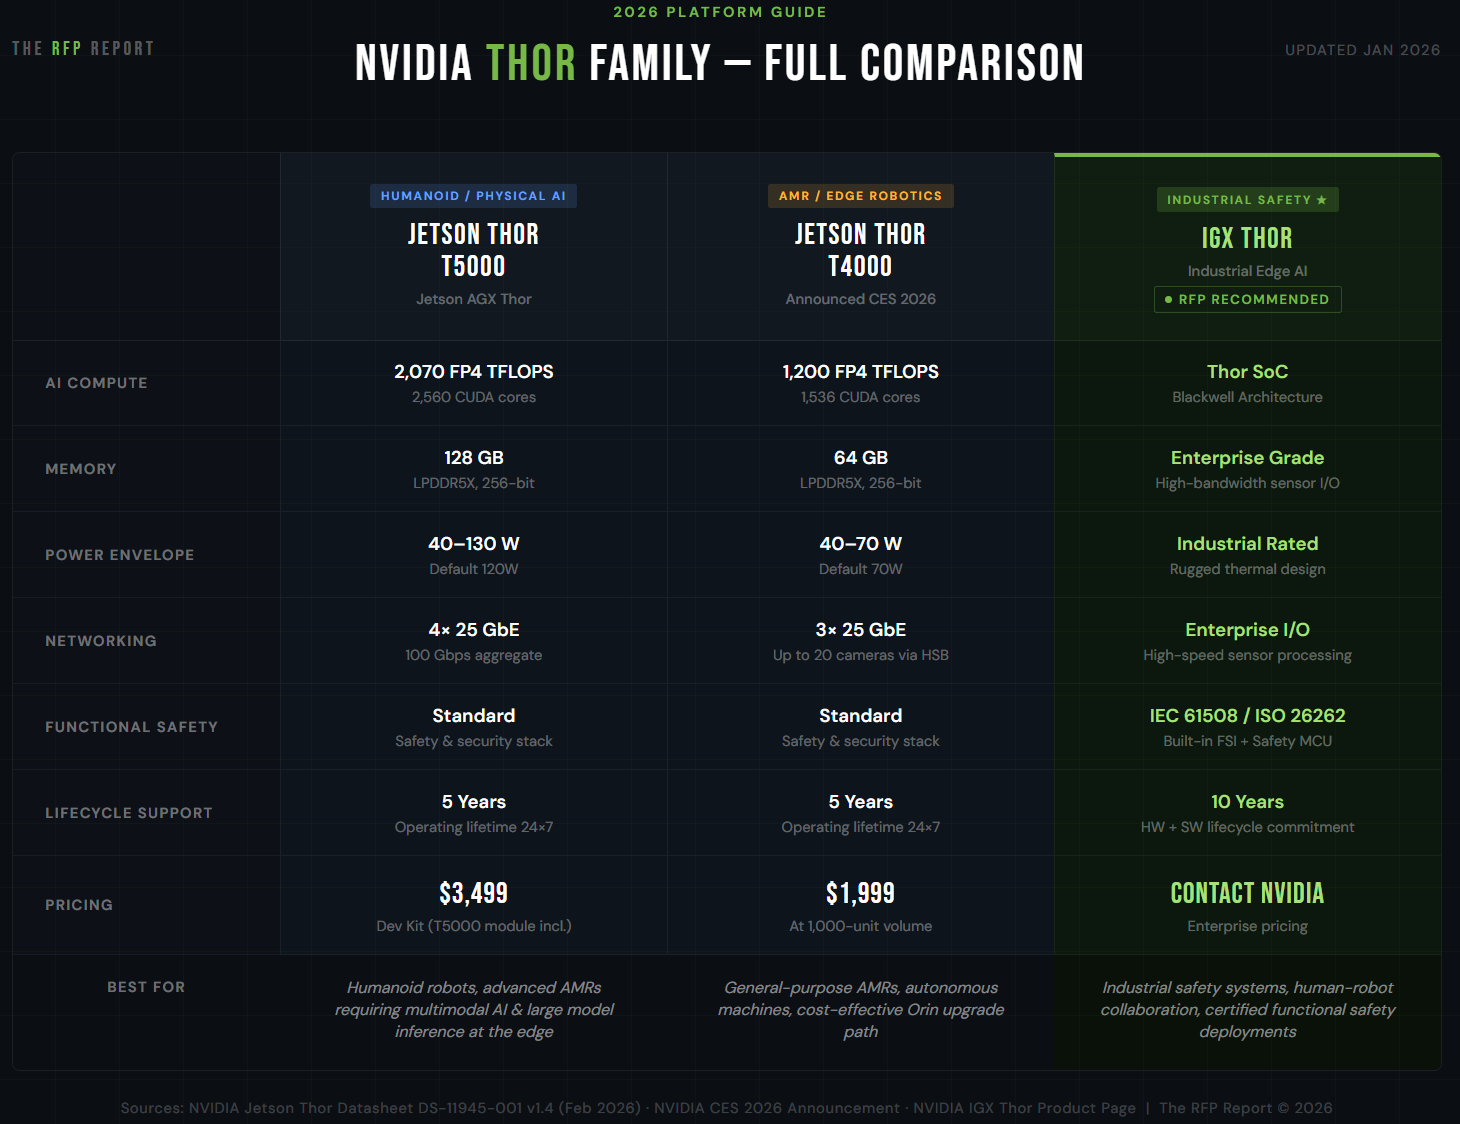Open The RFP Report logo link
Screen dimensions: 1460x1124
(83, 48)
